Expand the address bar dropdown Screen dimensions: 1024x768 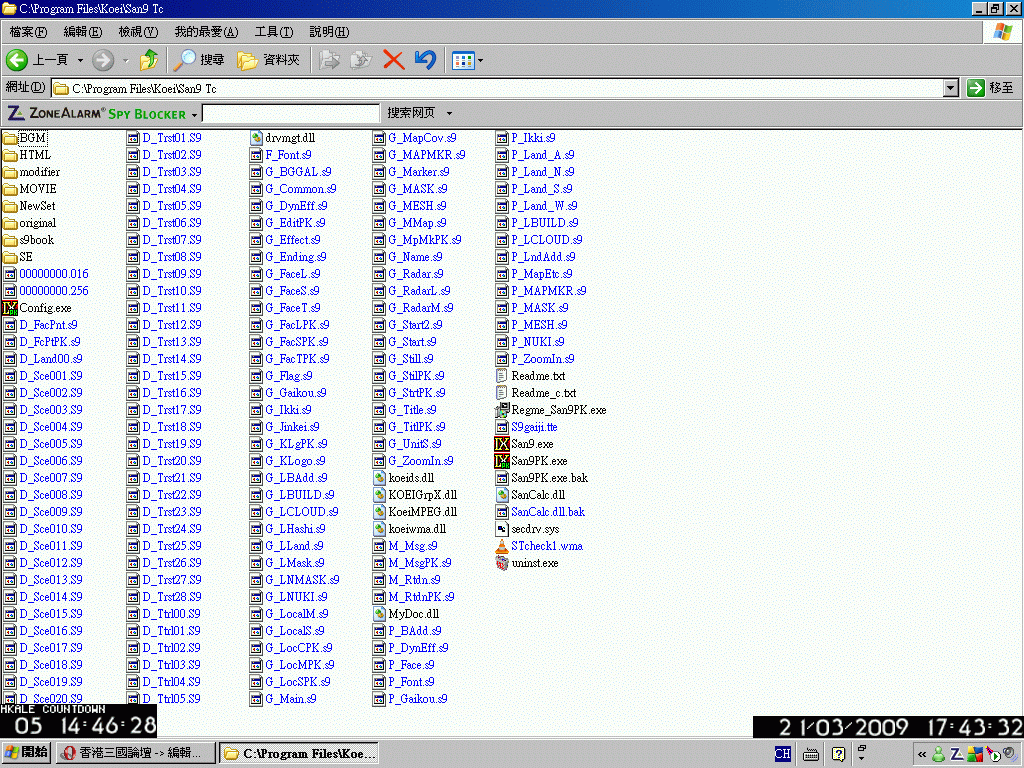(x=951, y=88)
